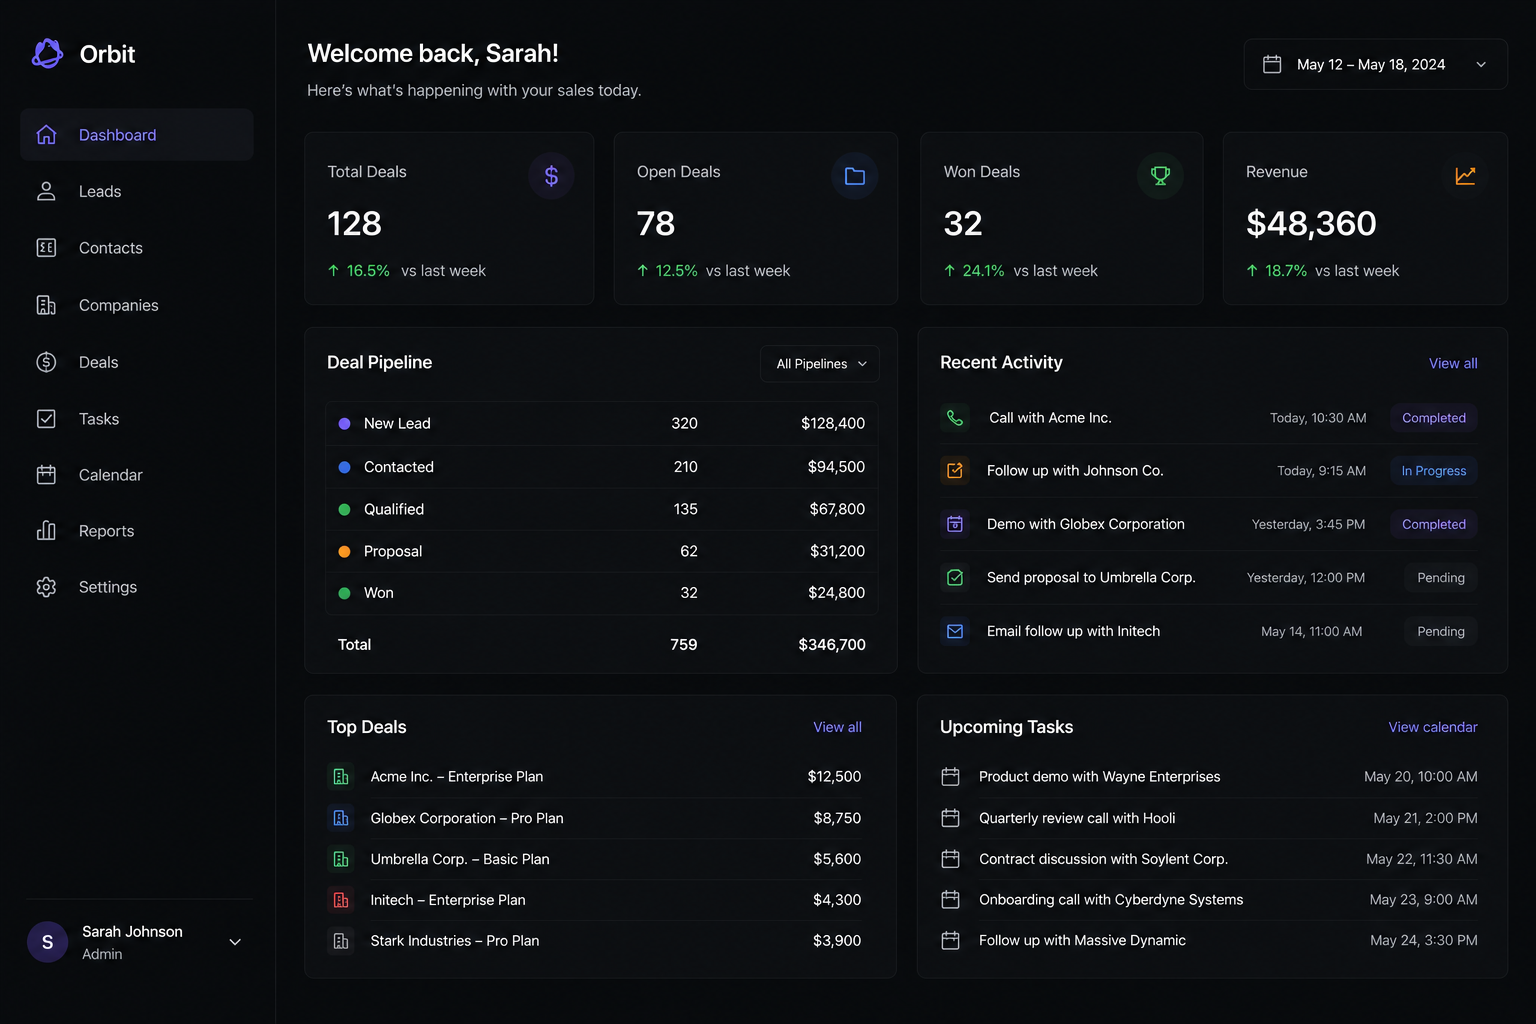Click the phone icon for Acme Inc. call
The width and height of the screenshot is (1536, 1024).
(x=955, y=418)
